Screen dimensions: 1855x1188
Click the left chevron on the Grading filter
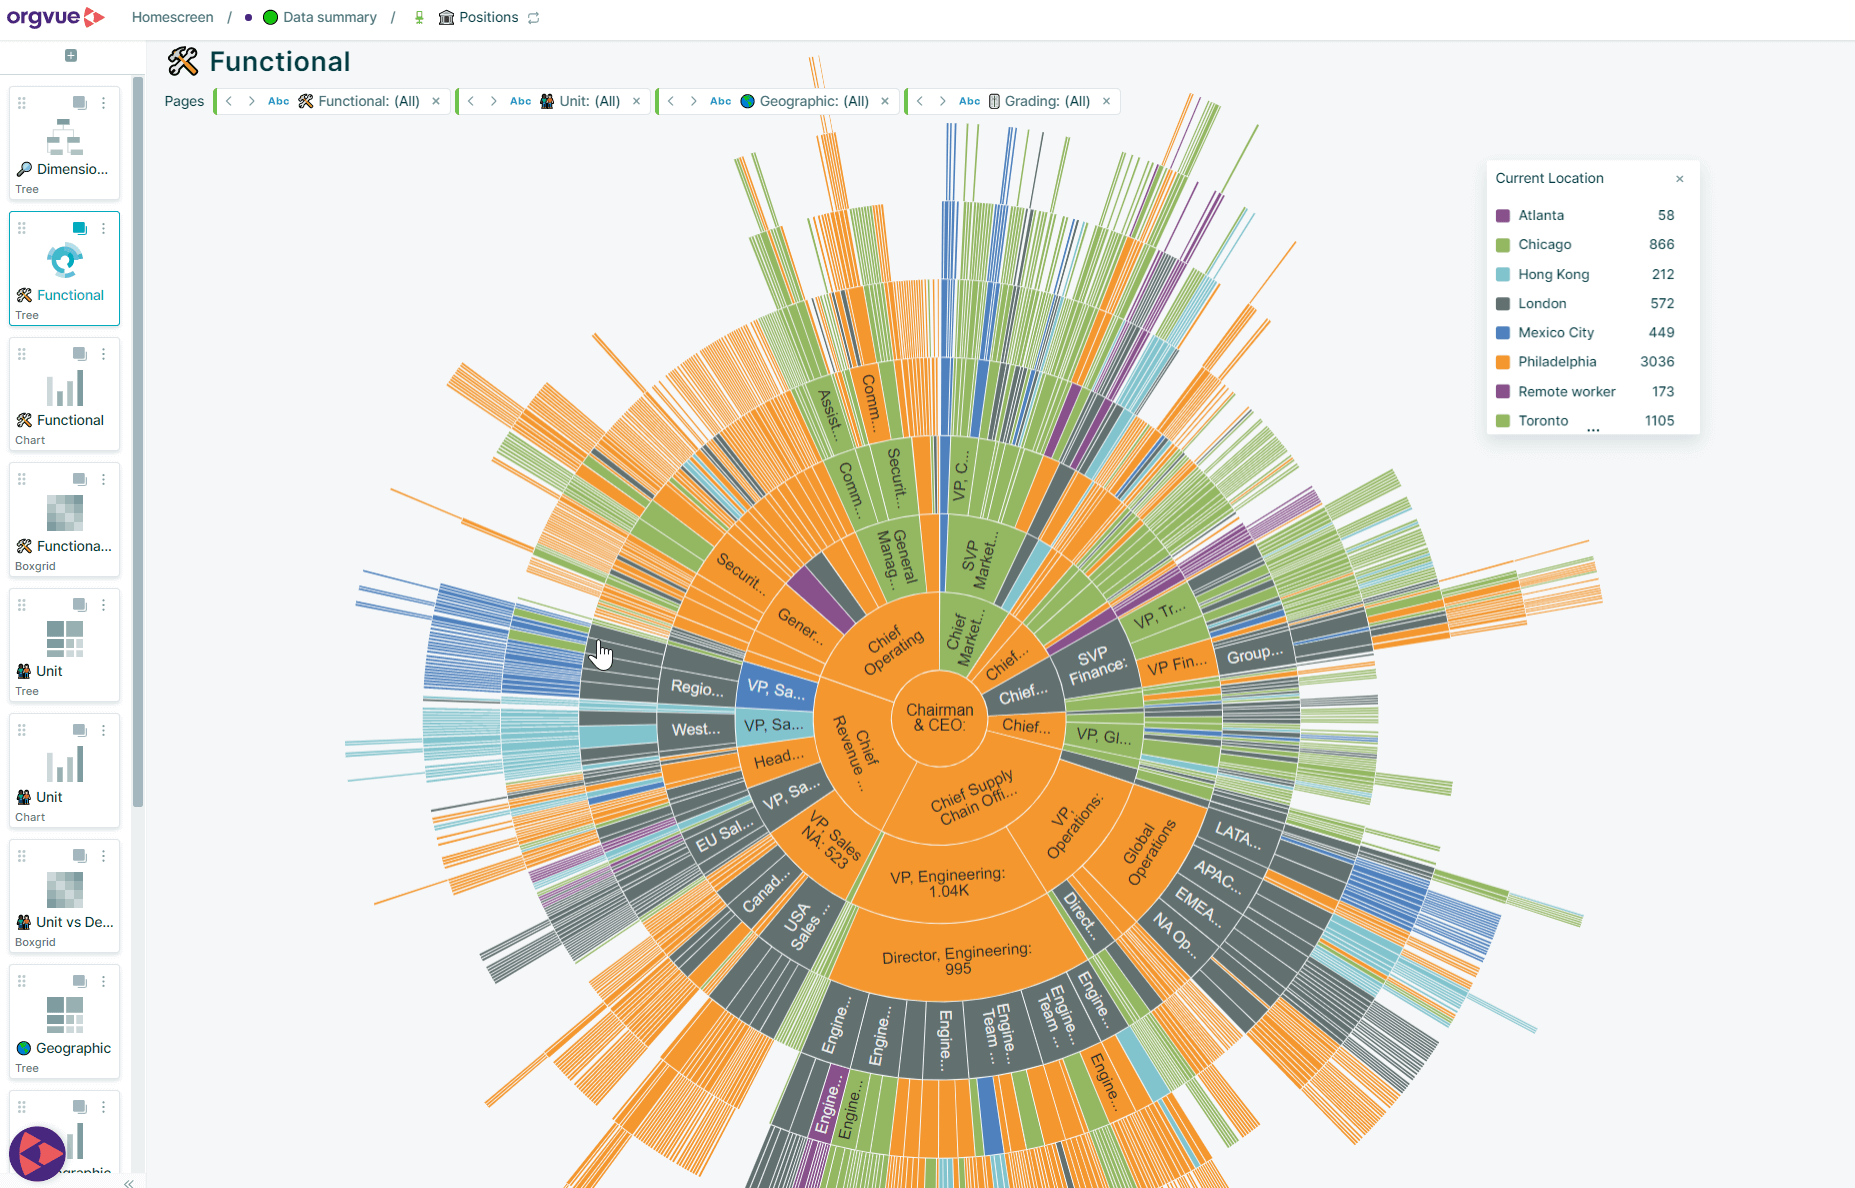coord(919,100)
